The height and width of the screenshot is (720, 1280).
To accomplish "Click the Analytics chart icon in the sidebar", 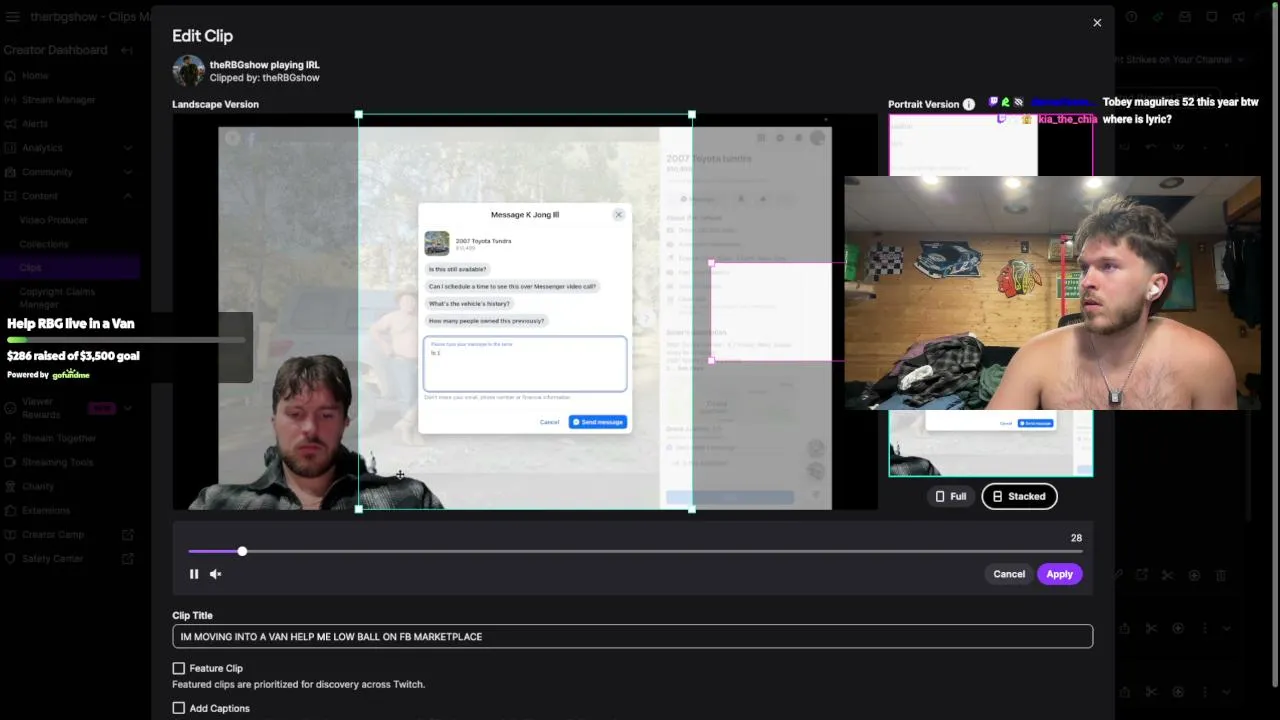I will click(x=9, y=148).
